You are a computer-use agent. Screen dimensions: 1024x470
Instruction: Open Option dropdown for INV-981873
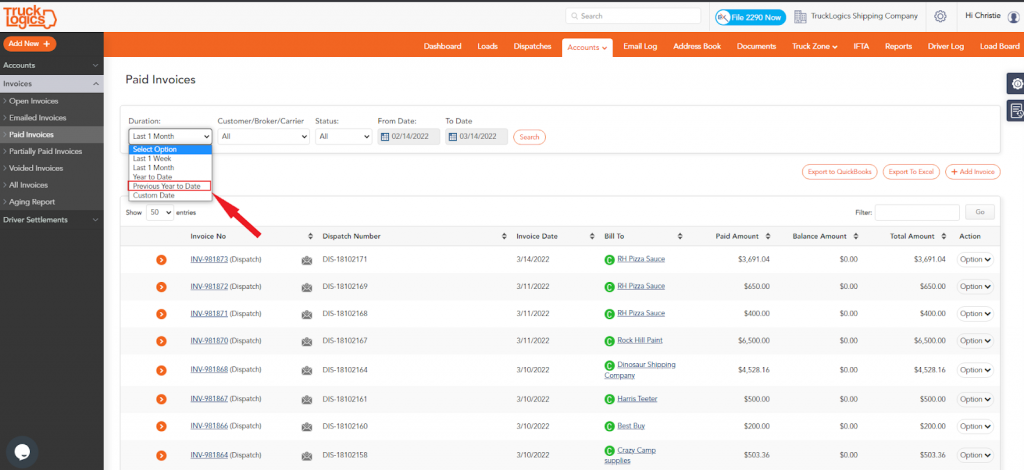pos(975,259)
